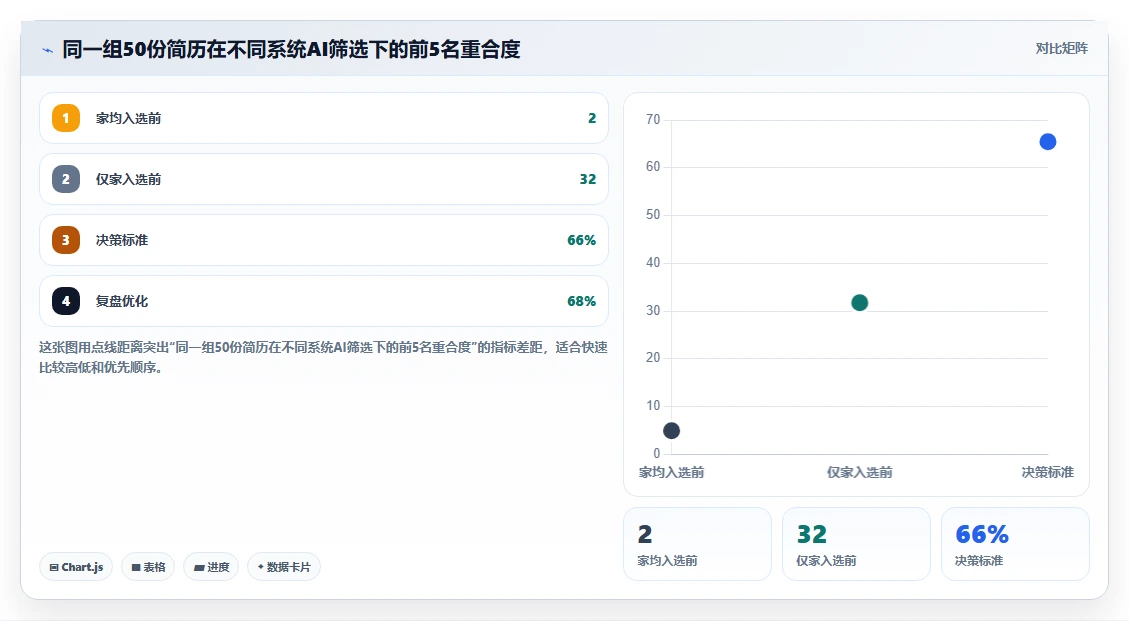Image resolution: width=1129 pixels, height=621 pixels.
Task: Click the blue lightning icon beside the title
Action: [48, 50]
